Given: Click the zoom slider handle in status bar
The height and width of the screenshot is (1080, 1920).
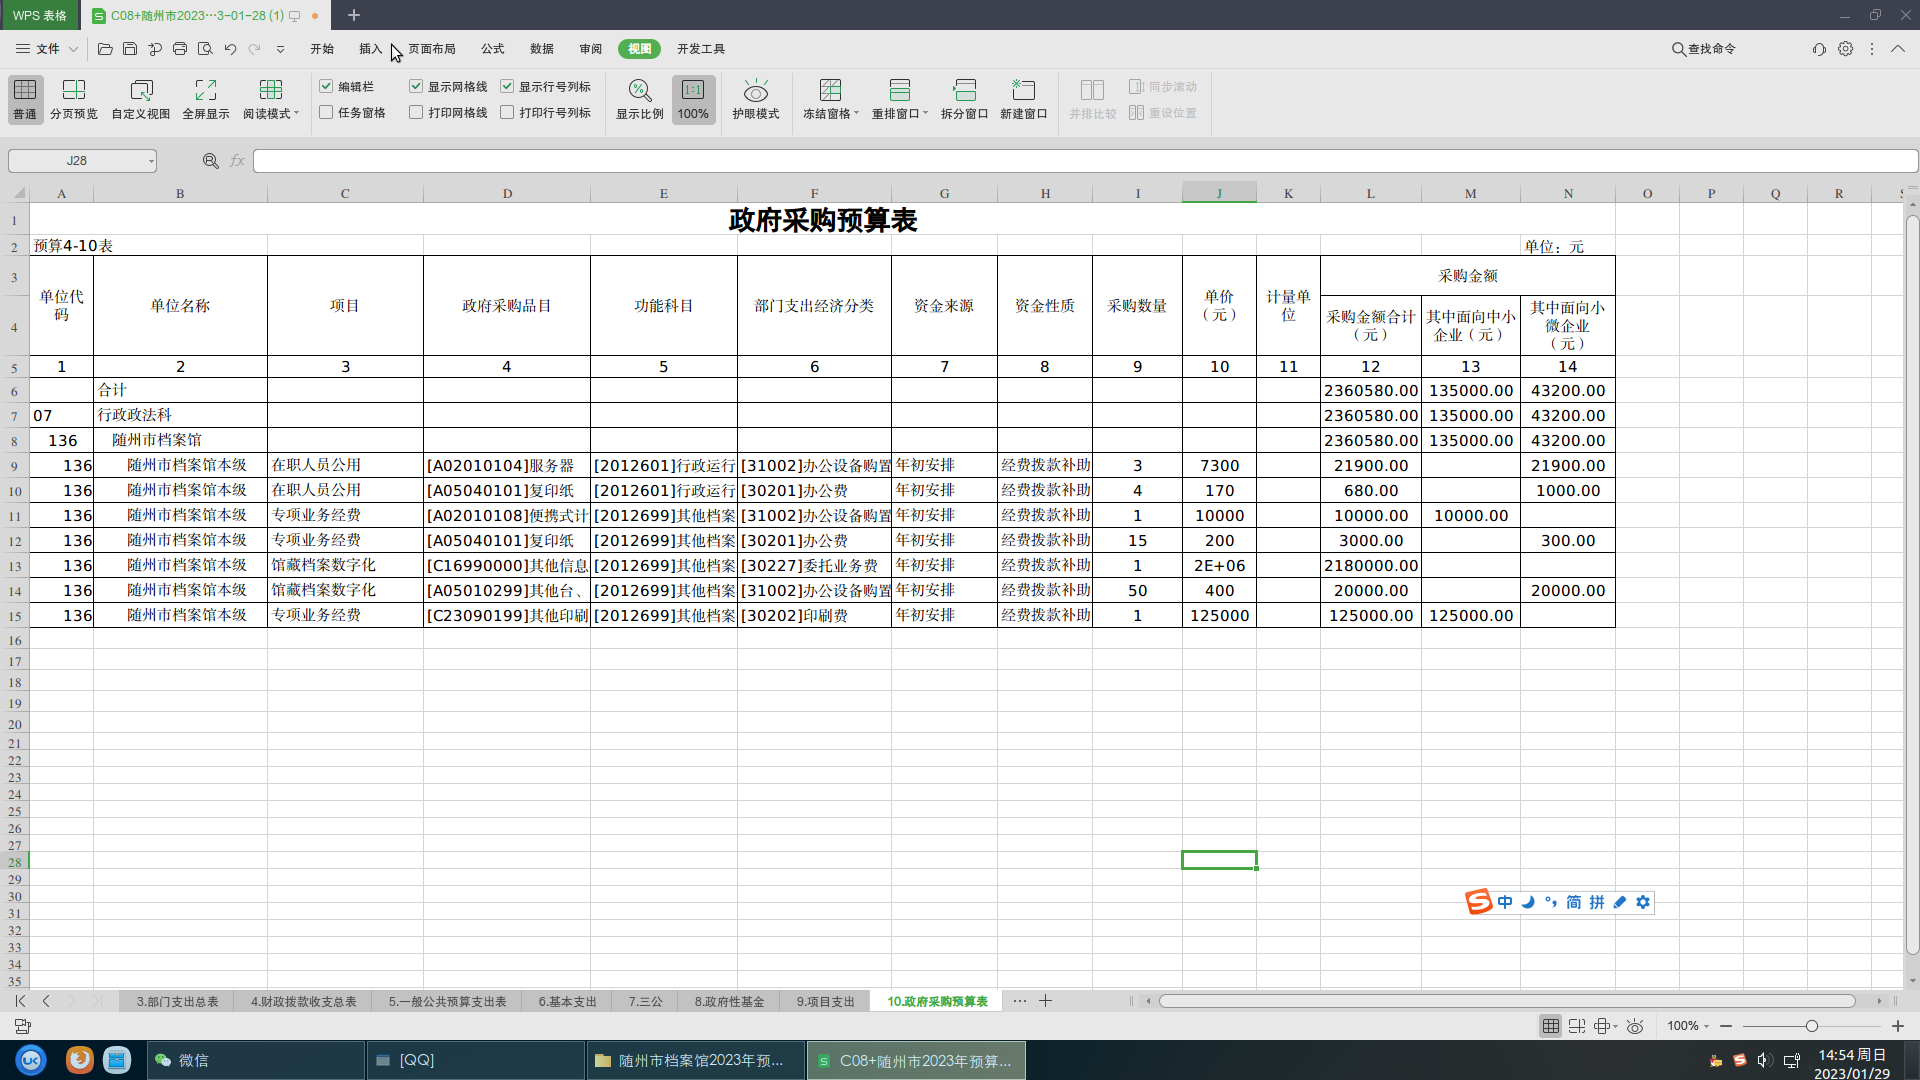Looking at the screenshot, I should (1811, 1026).
